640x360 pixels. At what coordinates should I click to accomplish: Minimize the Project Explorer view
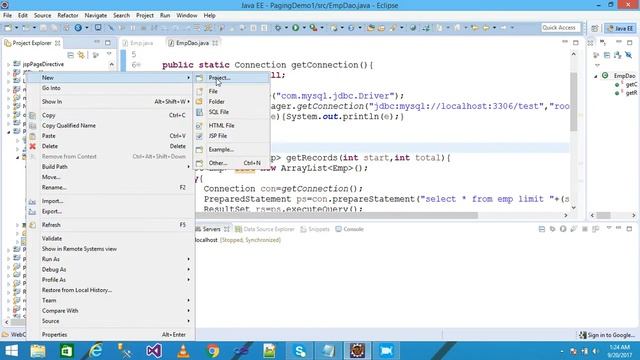pyautogui.click(x=97, y=42)
